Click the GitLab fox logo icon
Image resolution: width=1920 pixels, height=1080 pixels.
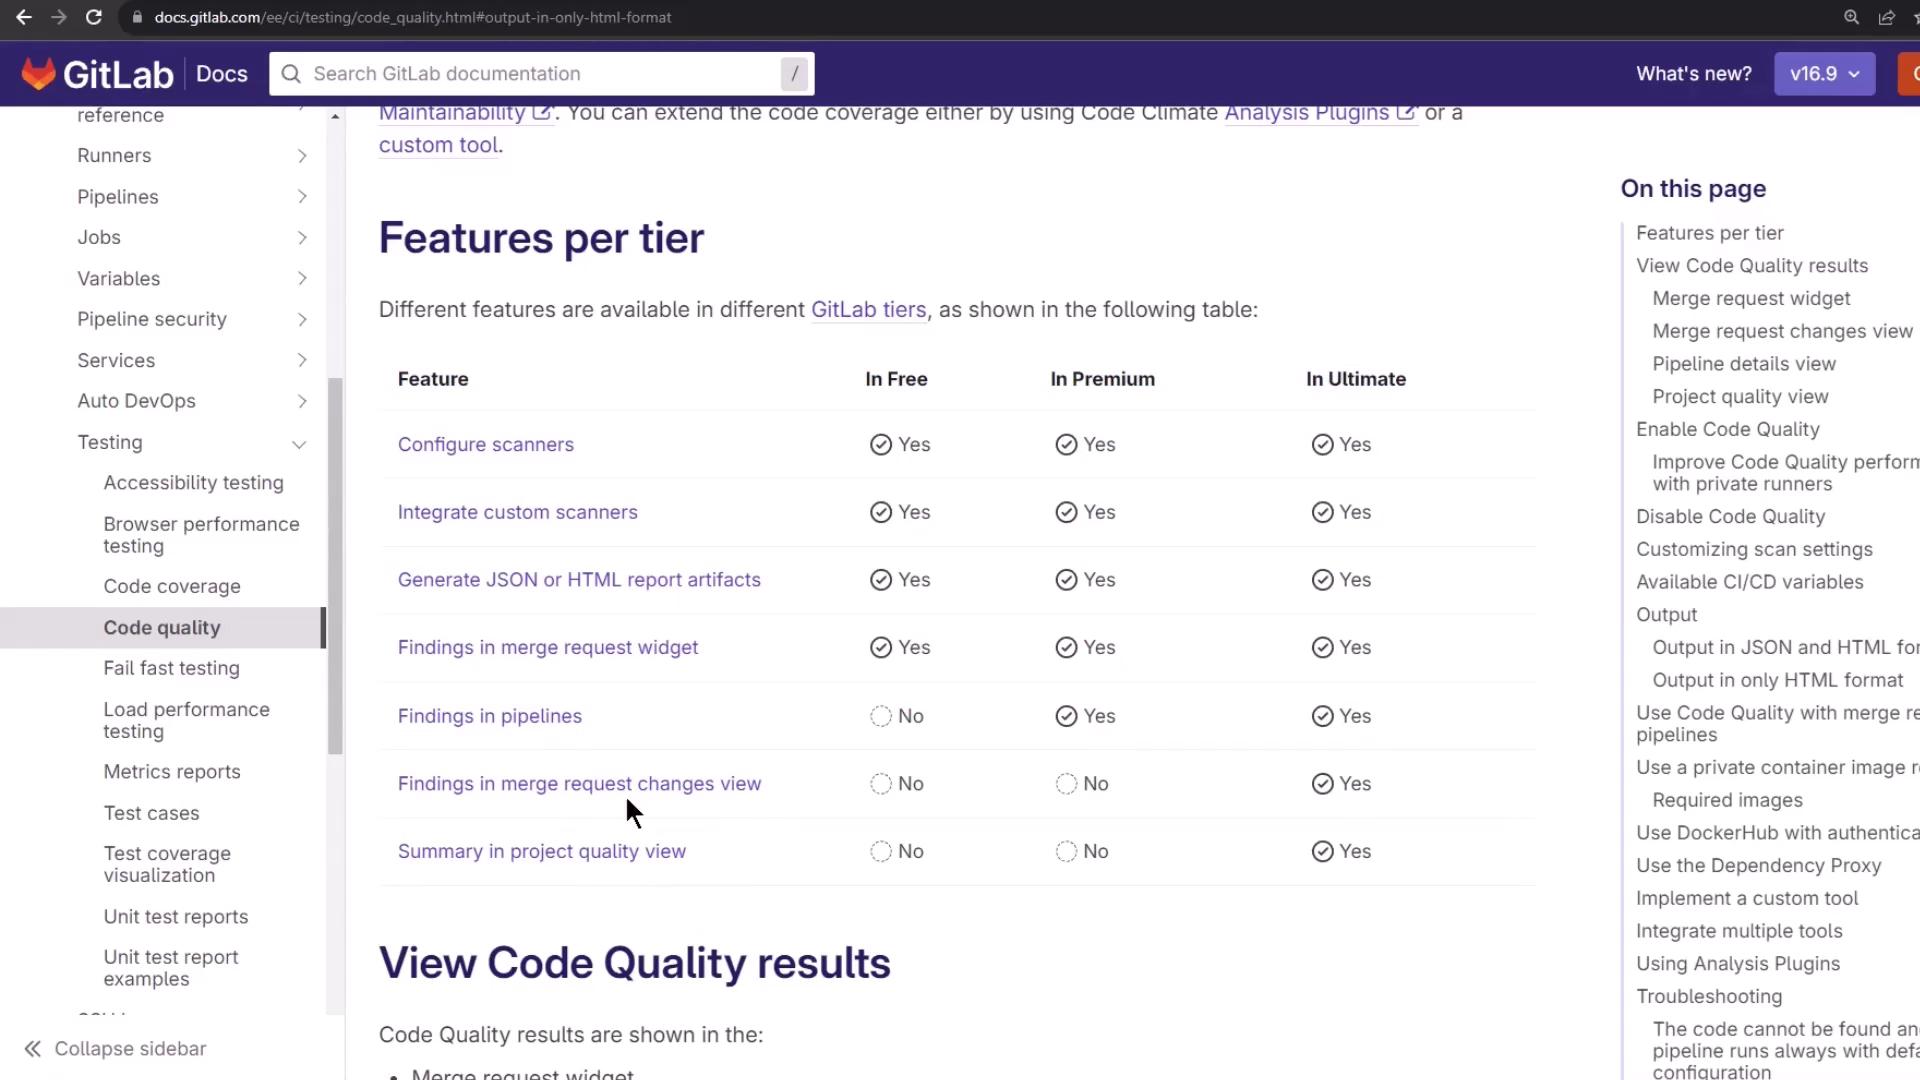[x=38, y=73]
